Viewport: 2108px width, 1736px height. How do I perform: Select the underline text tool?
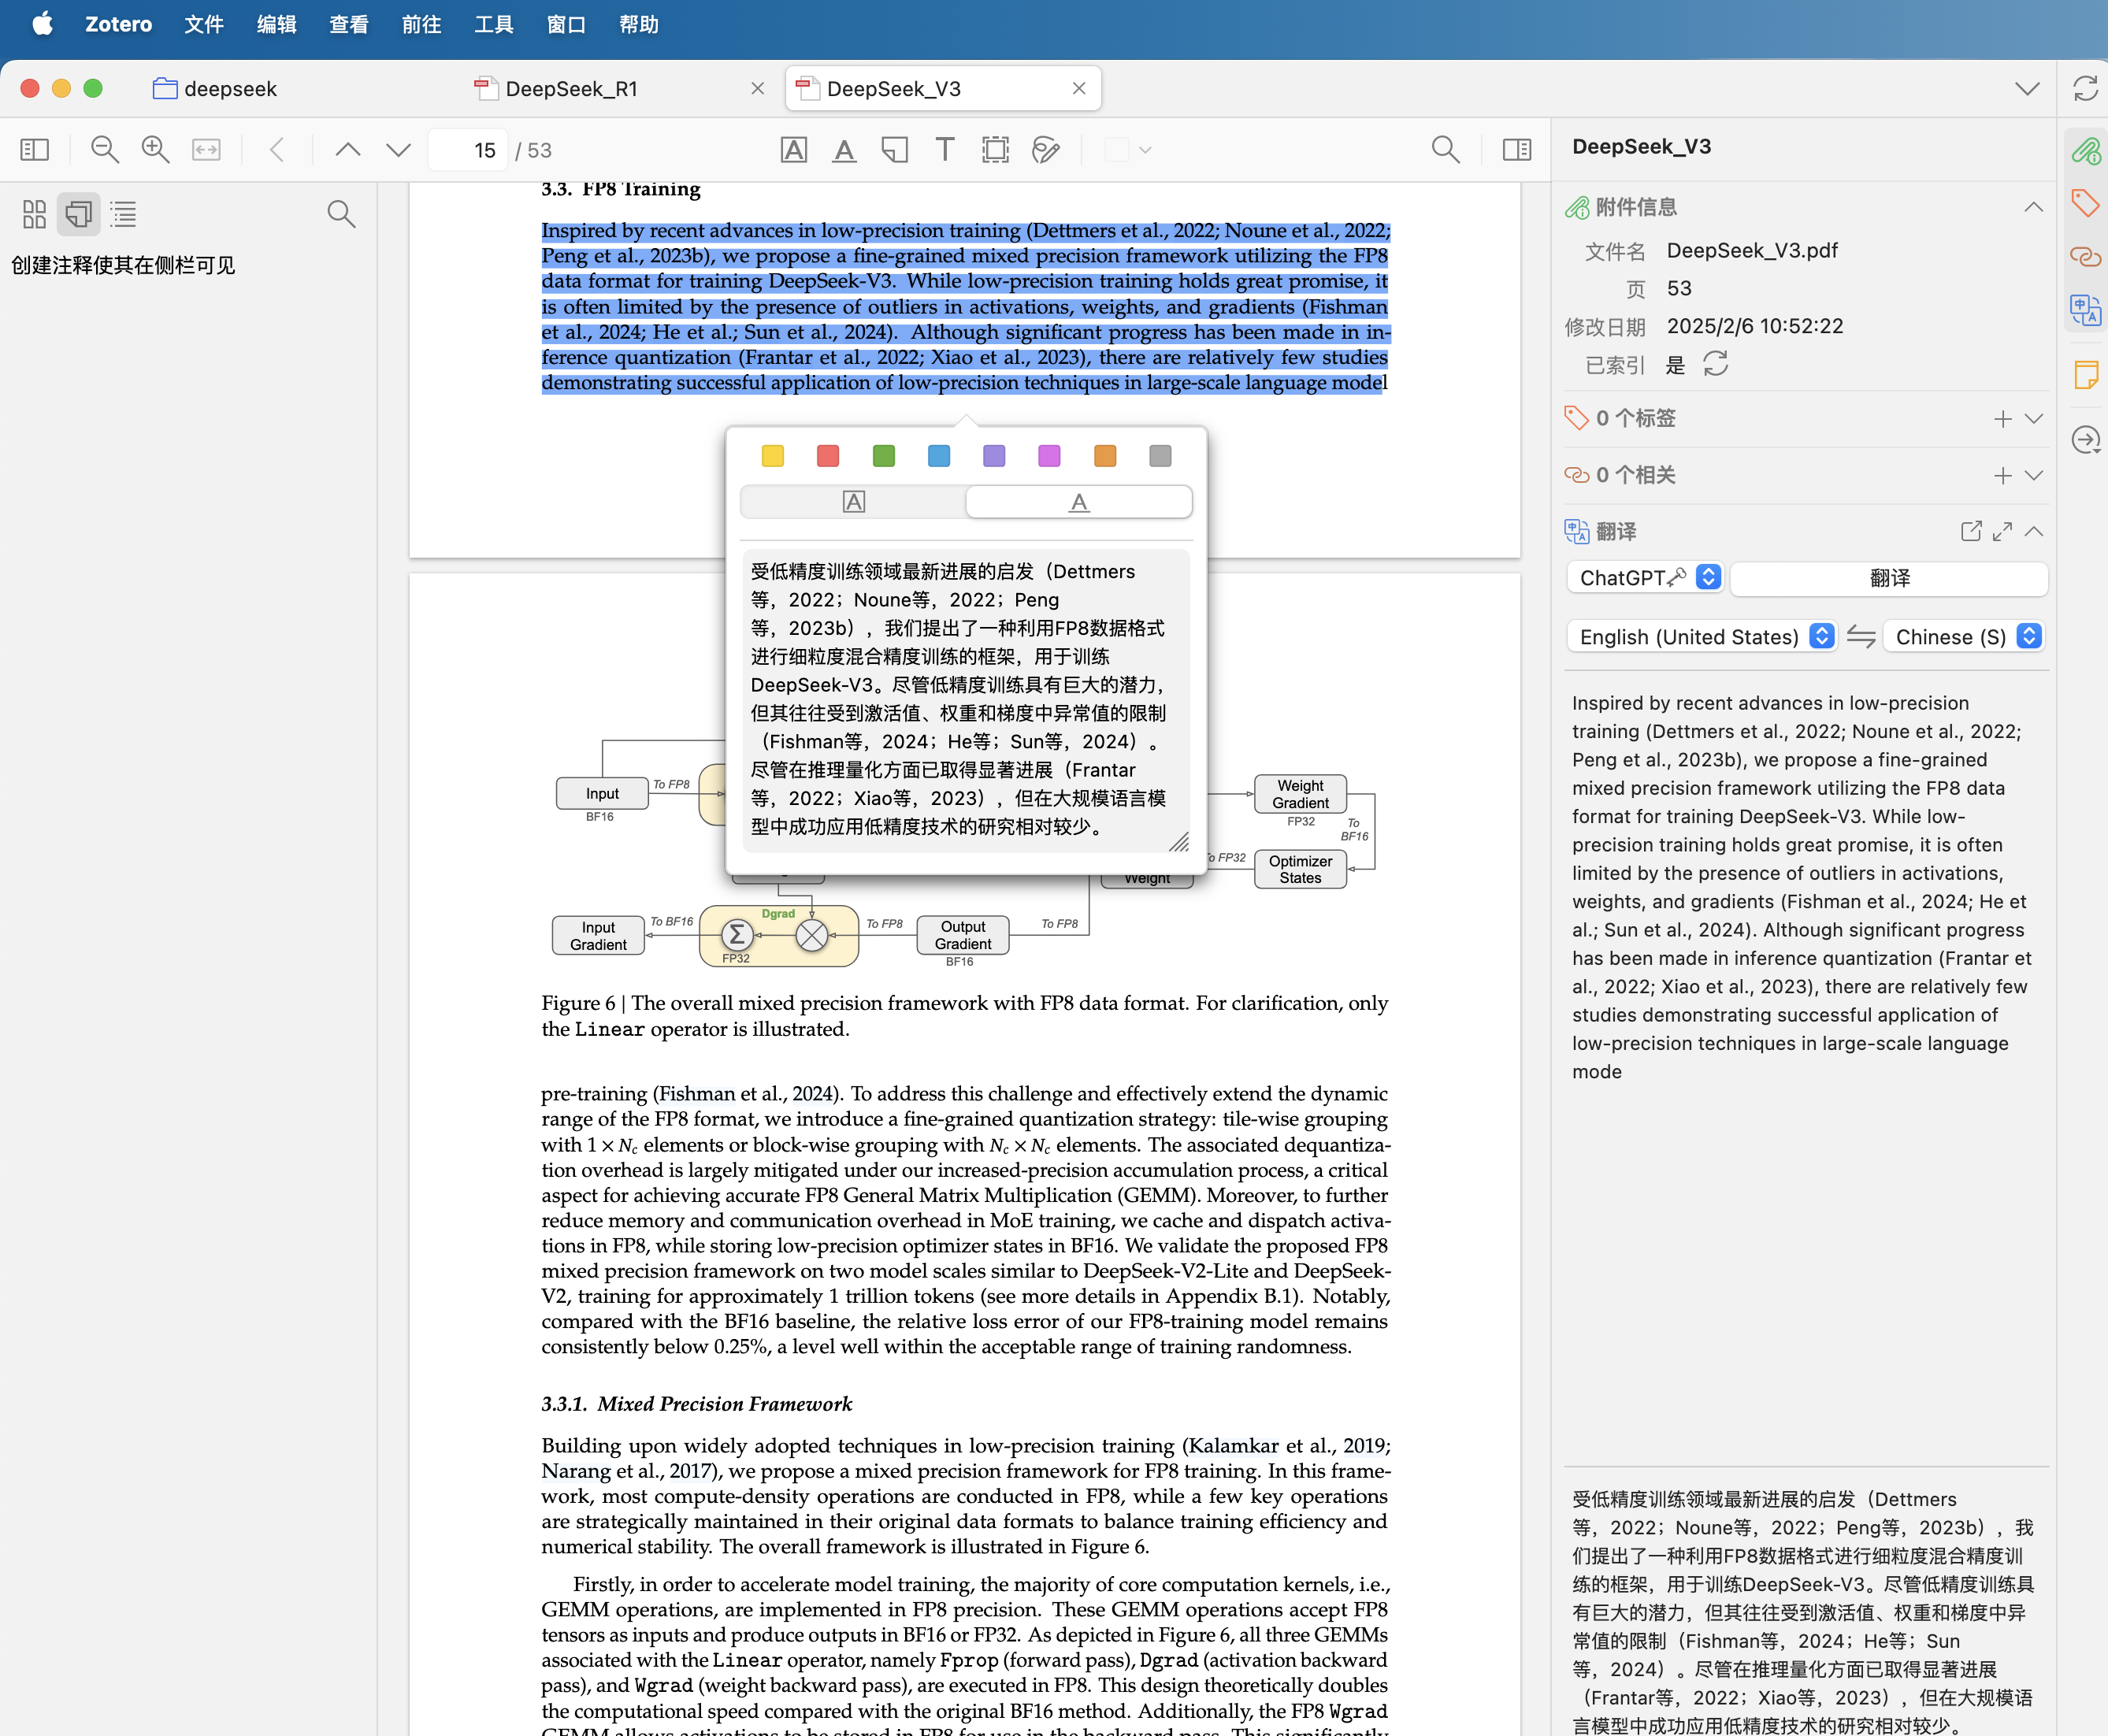[844, 150]
